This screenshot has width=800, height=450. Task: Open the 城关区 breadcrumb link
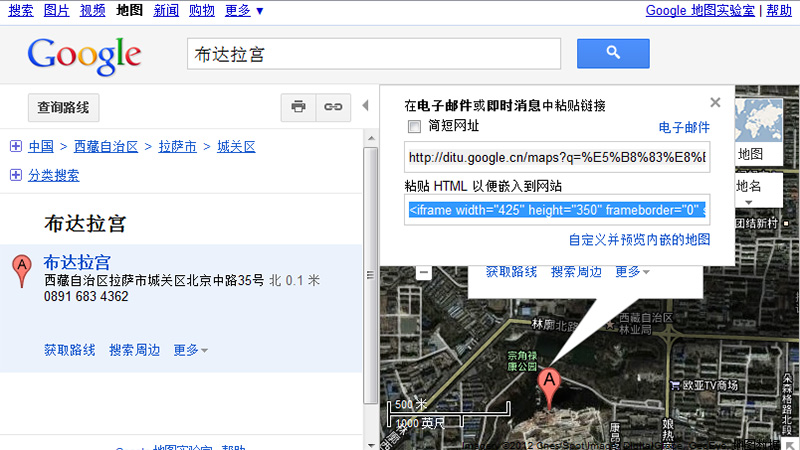(236, 147)
